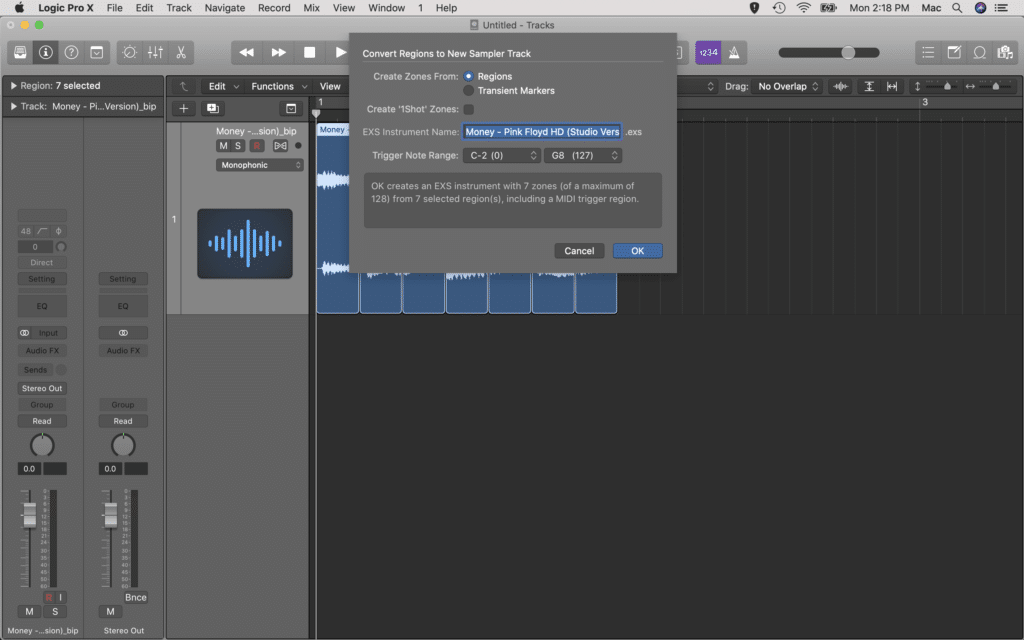Open the List Editors icon
Viewport: 1024px width, 640px height.
point(928,52)
